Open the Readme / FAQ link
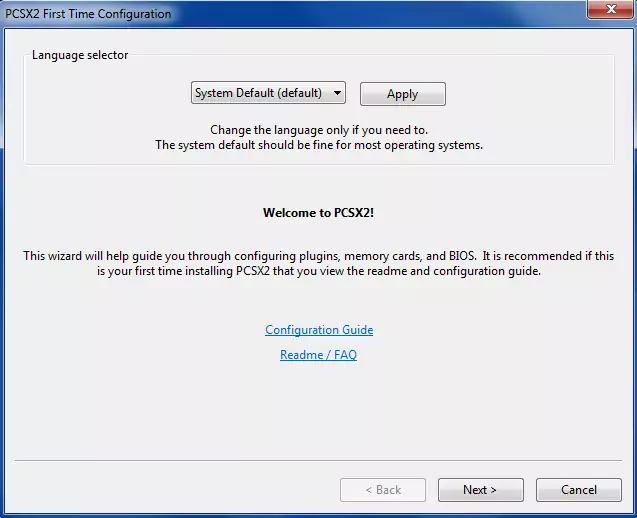 [x=318, y=355]
